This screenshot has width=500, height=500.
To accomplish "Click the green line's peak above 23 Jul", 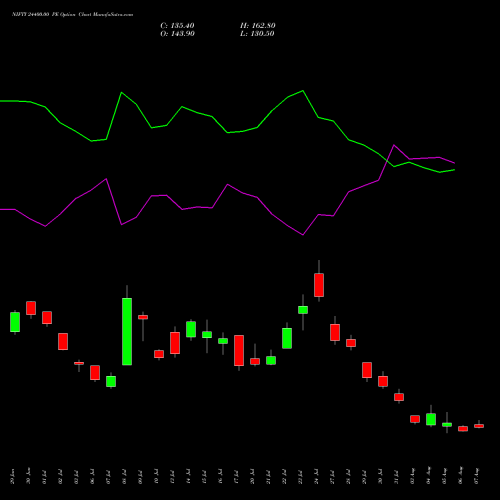I will click(x=303, y=91).
